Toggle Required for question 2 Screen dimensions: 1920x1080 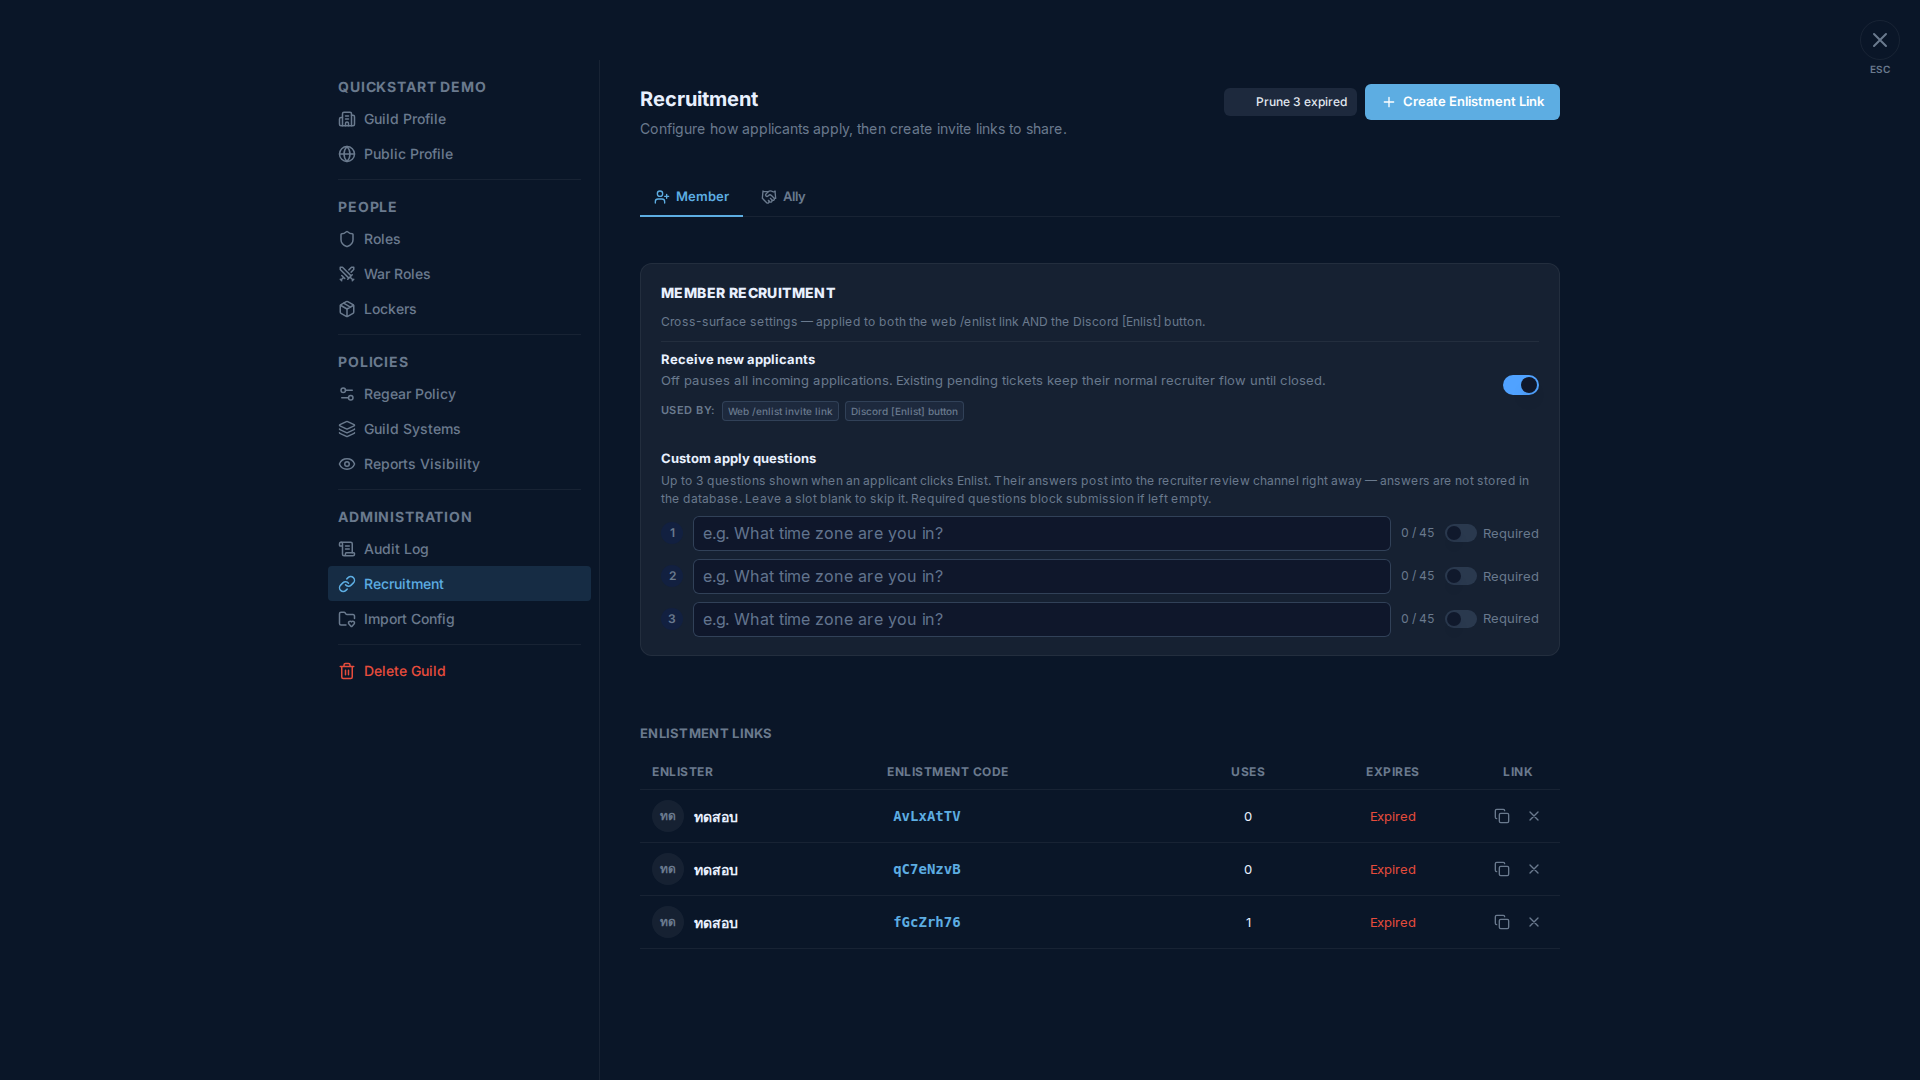point(1461,576)
